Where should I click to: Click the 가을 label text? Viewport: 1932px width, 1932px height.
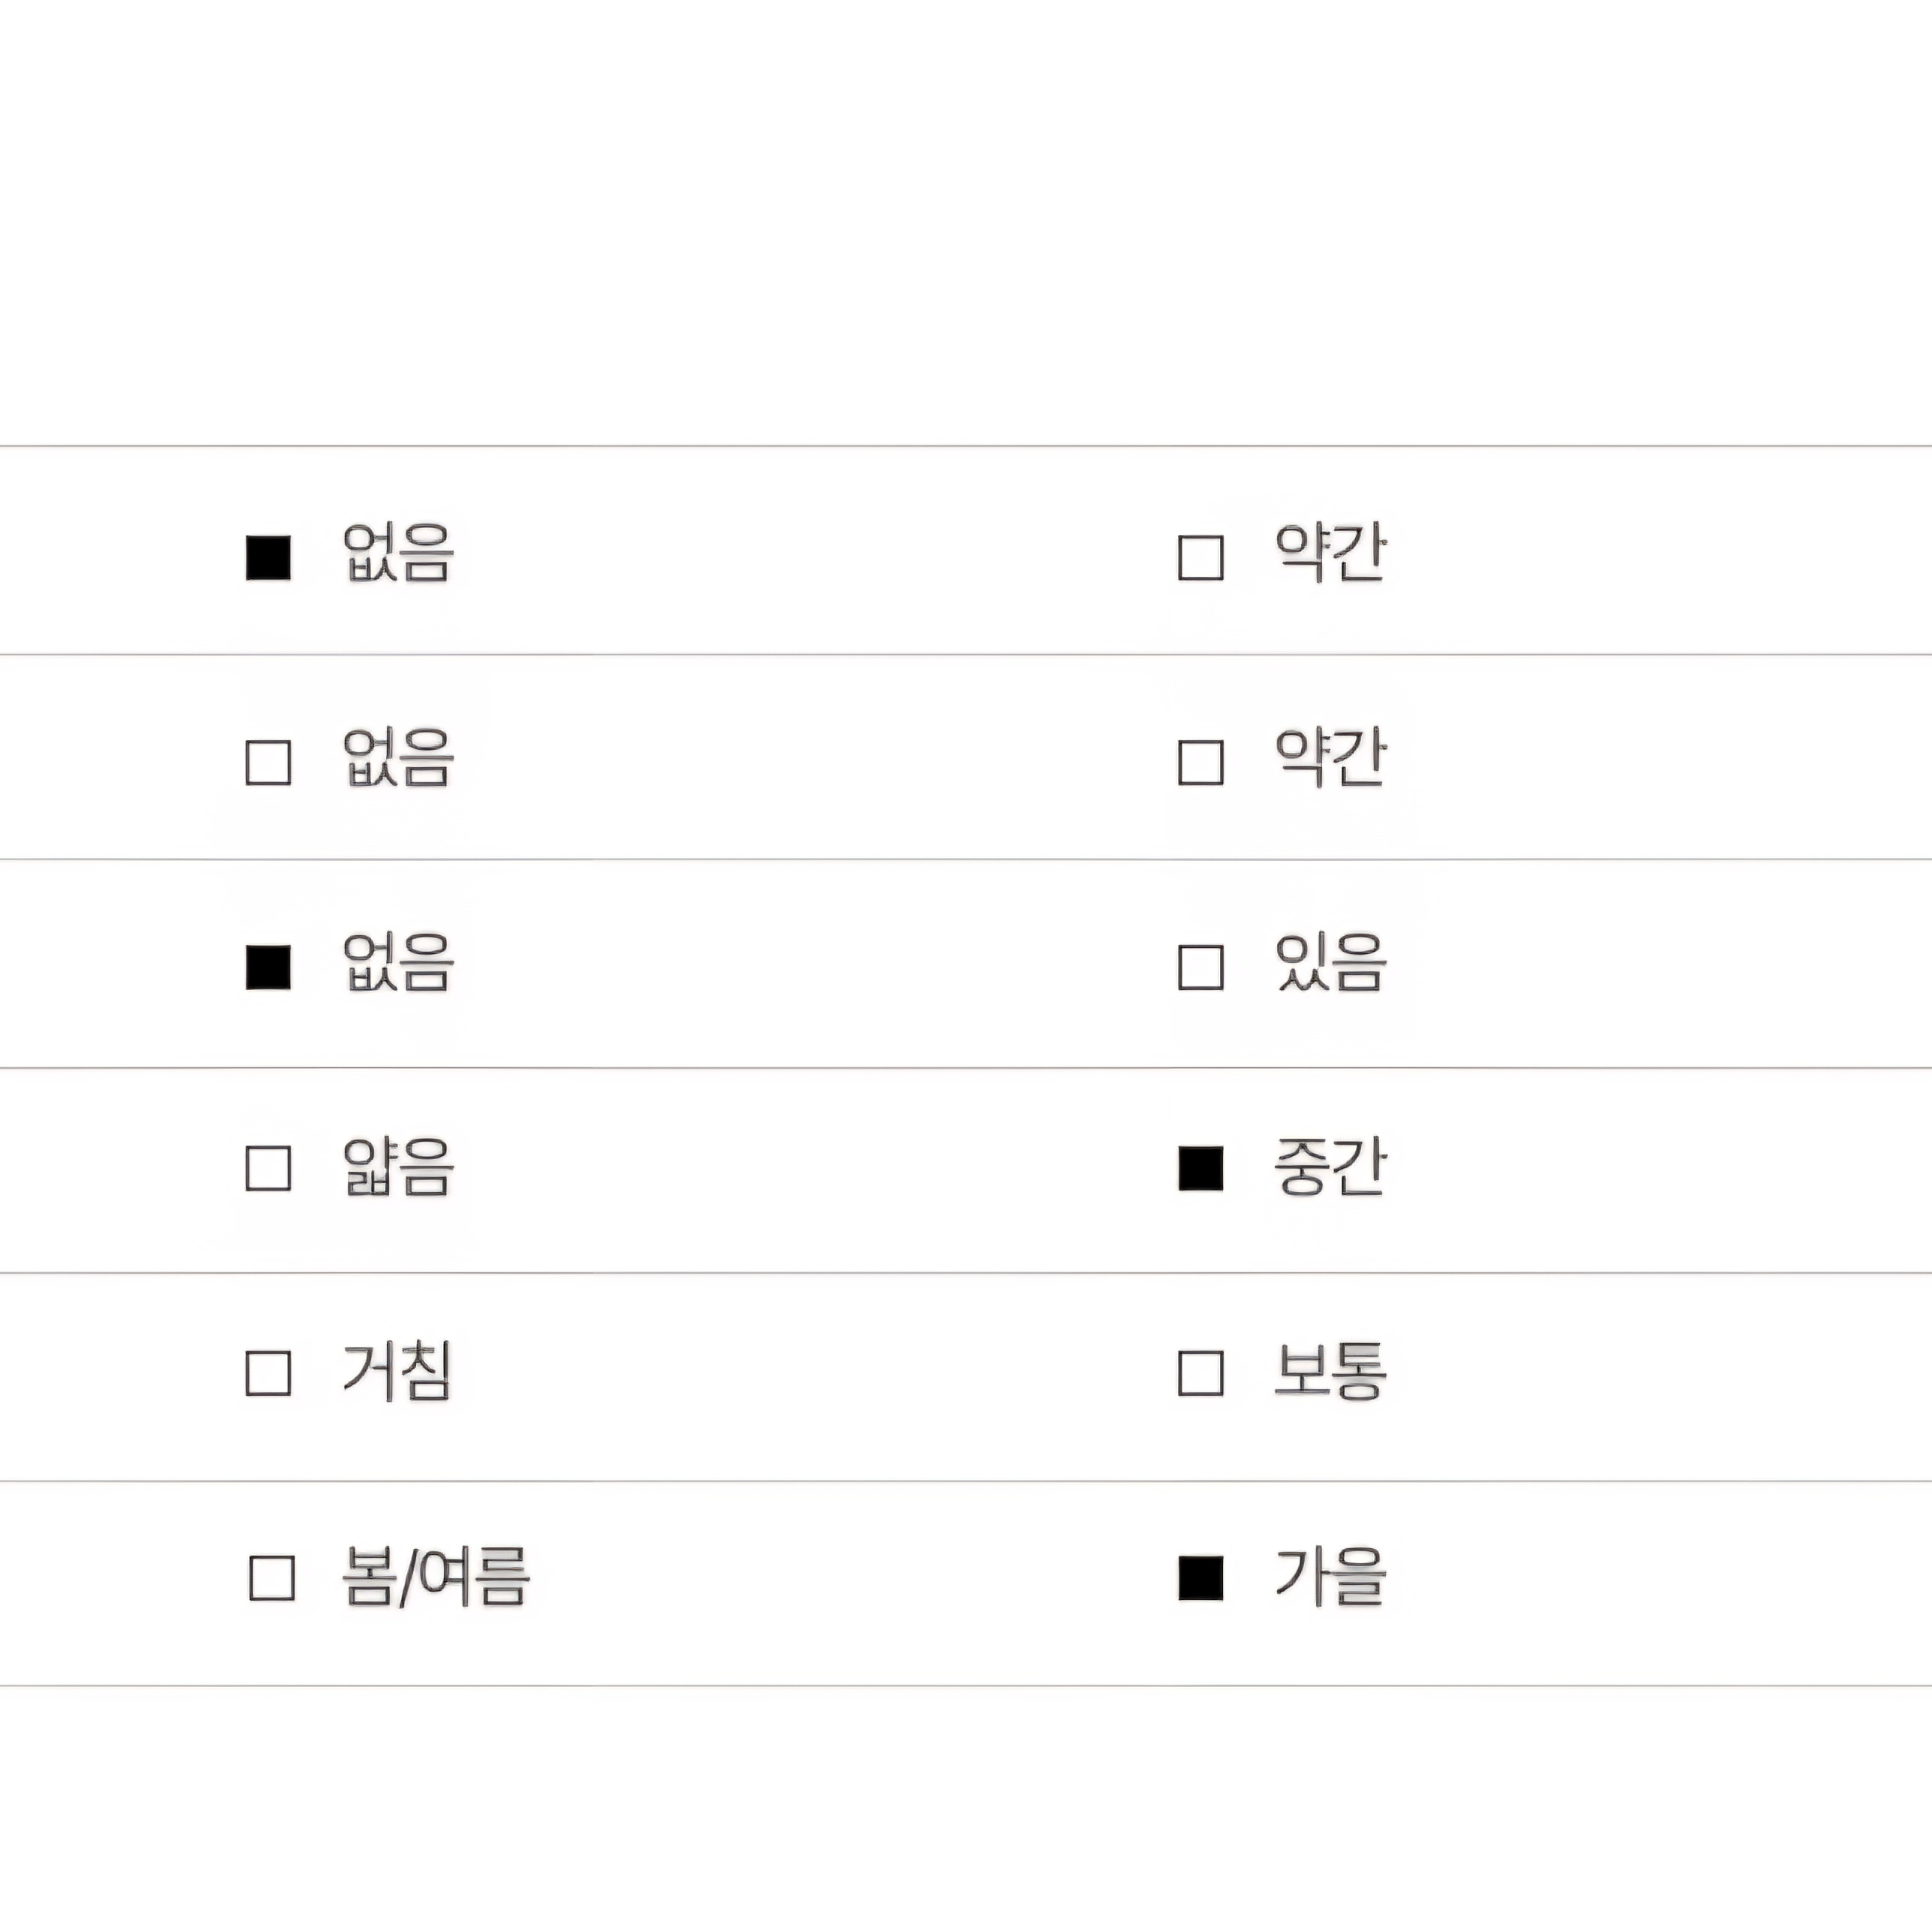[1330, 1576]
